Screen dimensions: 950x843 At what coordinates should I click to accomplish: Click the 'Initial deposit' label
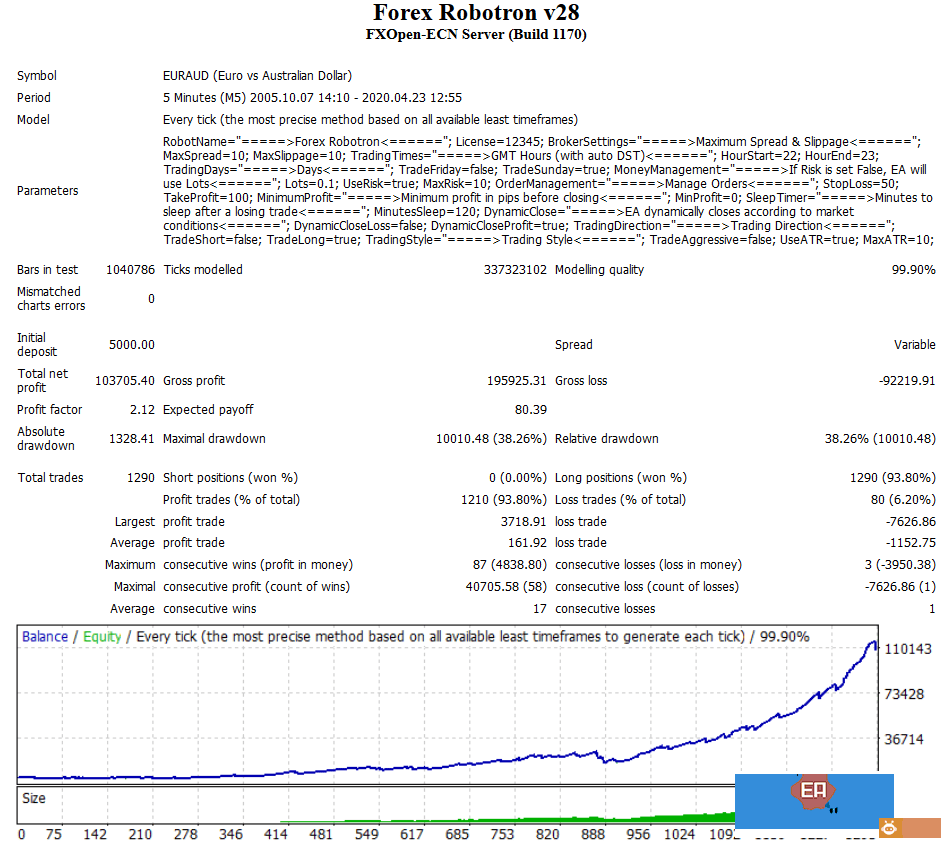(37, 345)
